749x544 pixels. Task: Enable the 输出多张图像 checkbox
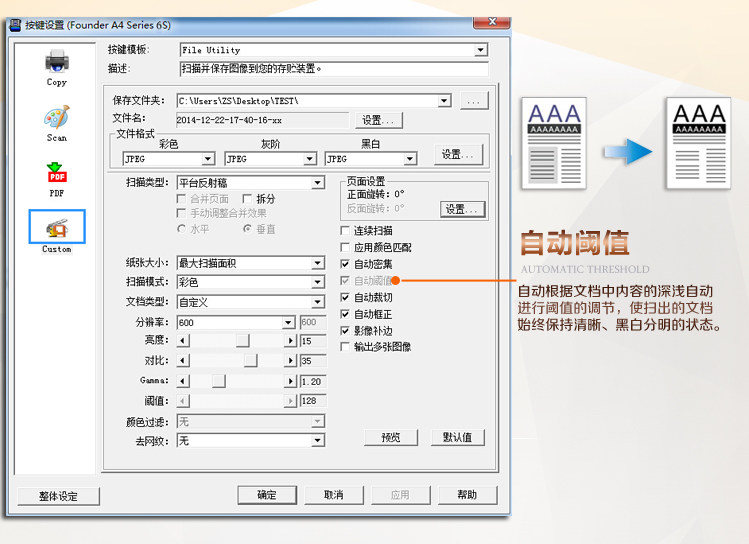pyautogui.click(x=345, y=347)
